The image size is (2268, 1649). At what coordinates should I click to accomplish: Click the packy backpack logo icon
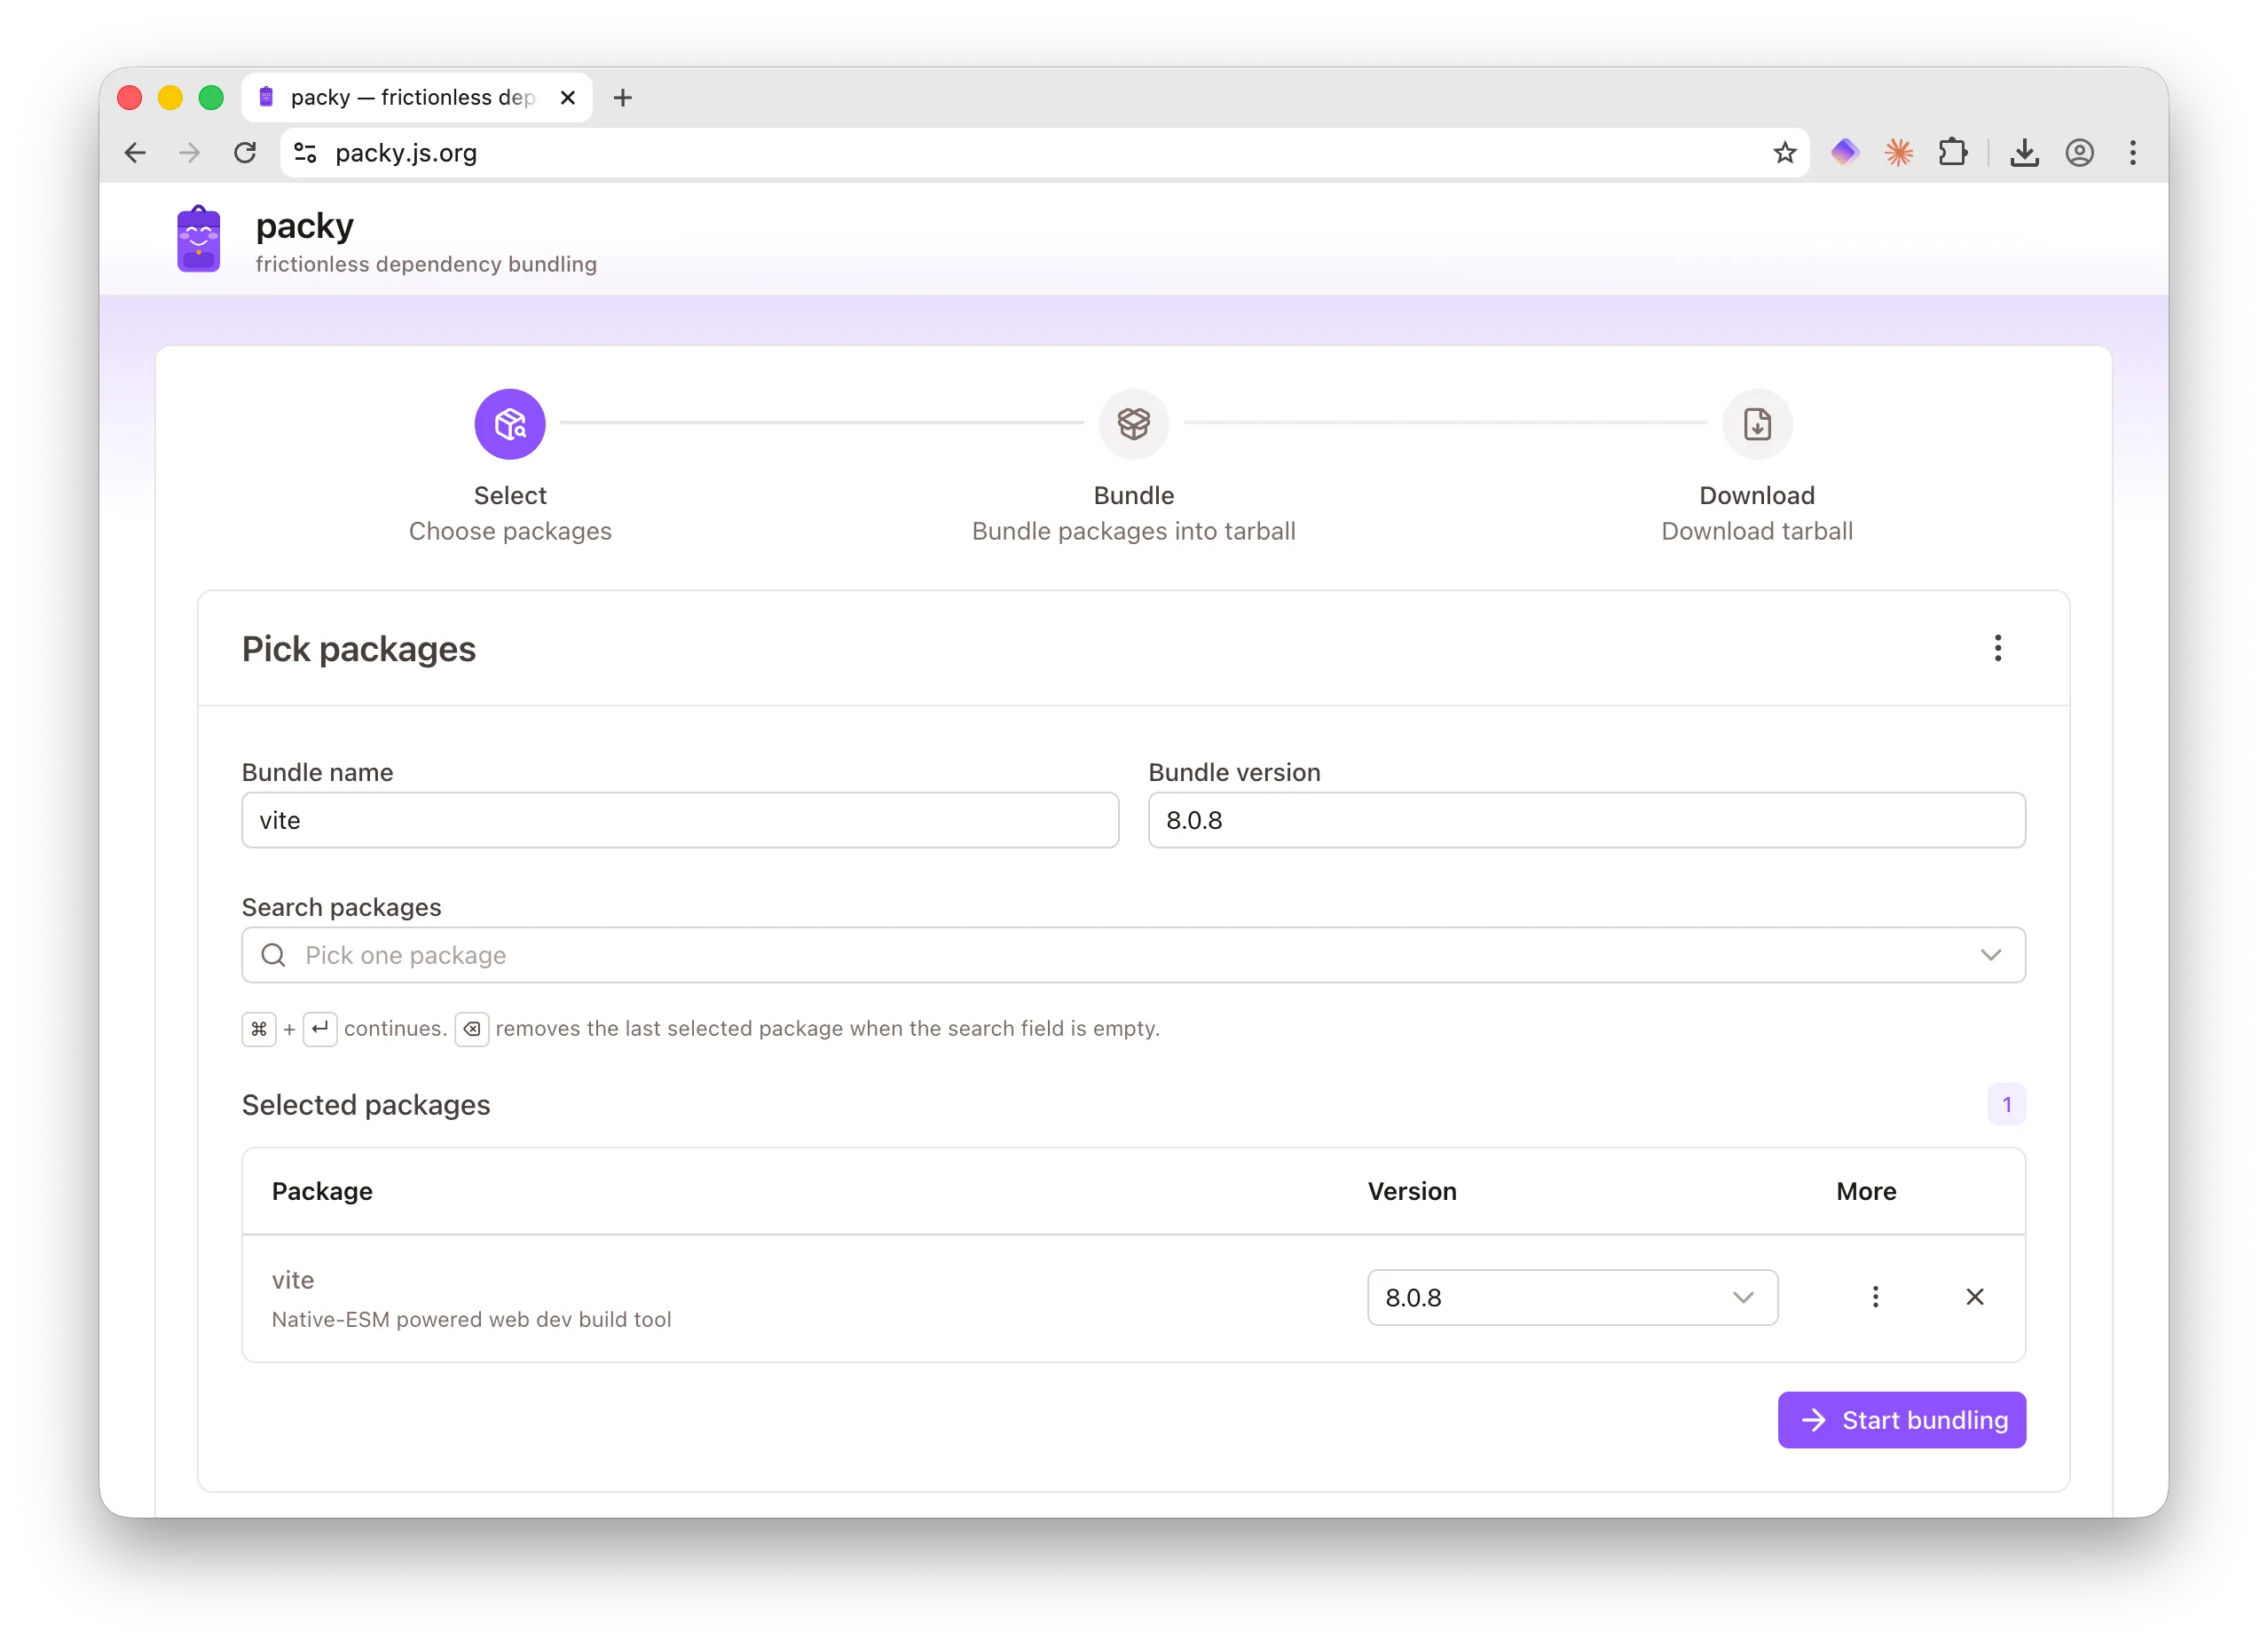point(198,239)
